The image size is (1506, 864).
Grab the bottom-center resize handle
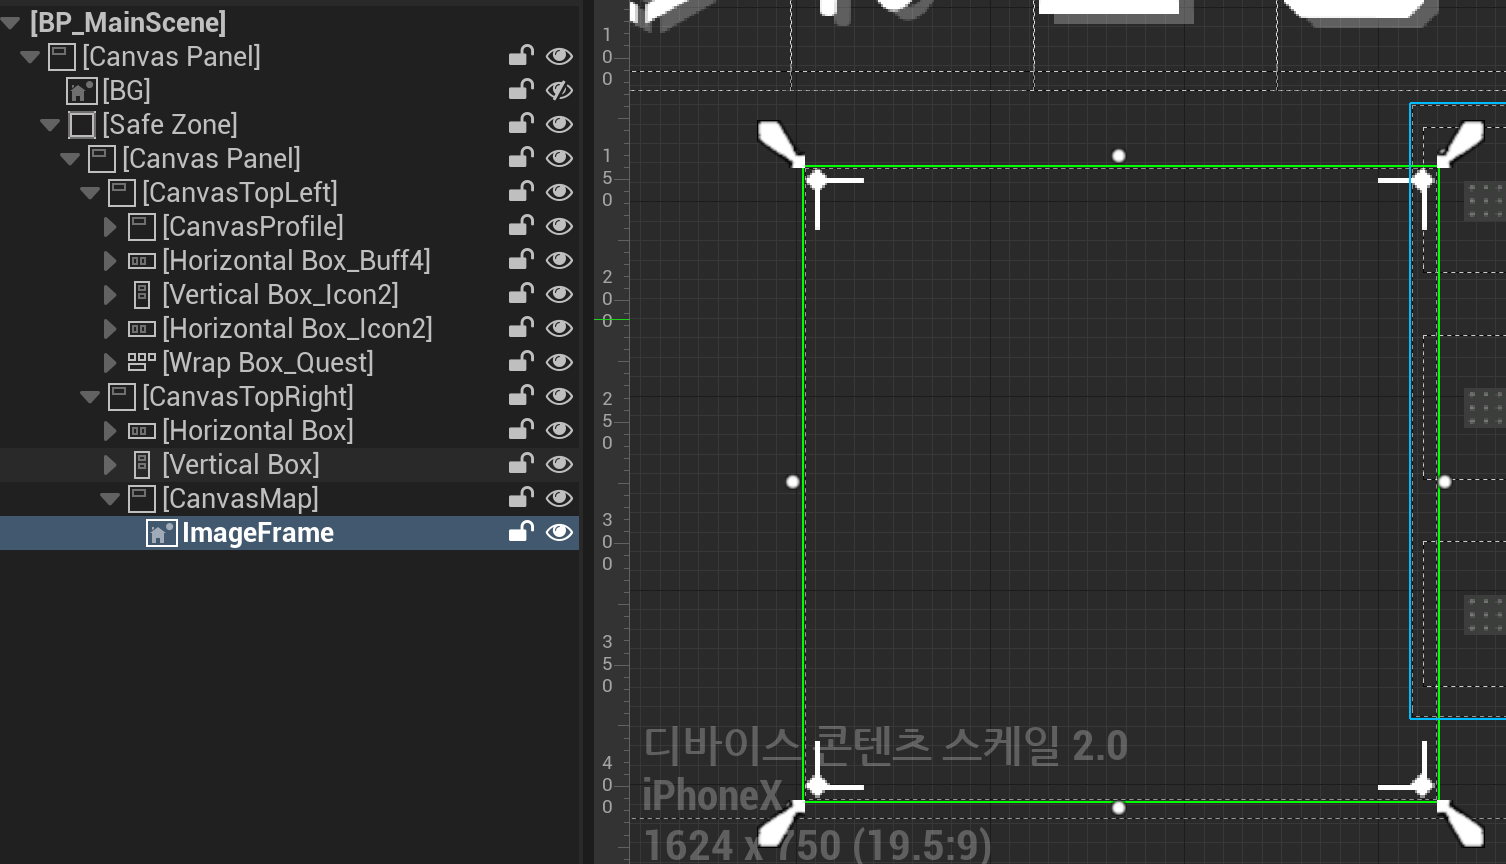tap(1119, 808)
